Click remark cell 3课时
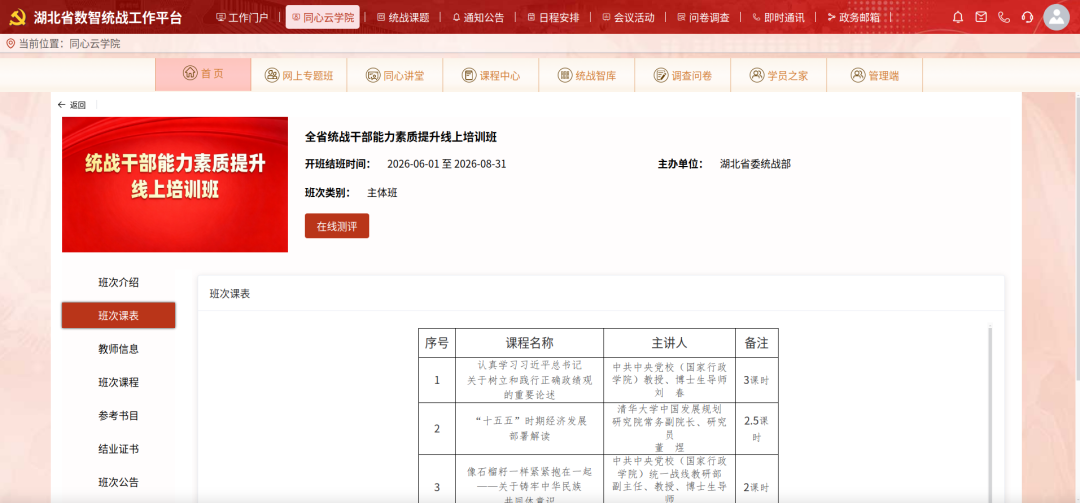This screenshot has height=503, width=1080. click(757, 380)
